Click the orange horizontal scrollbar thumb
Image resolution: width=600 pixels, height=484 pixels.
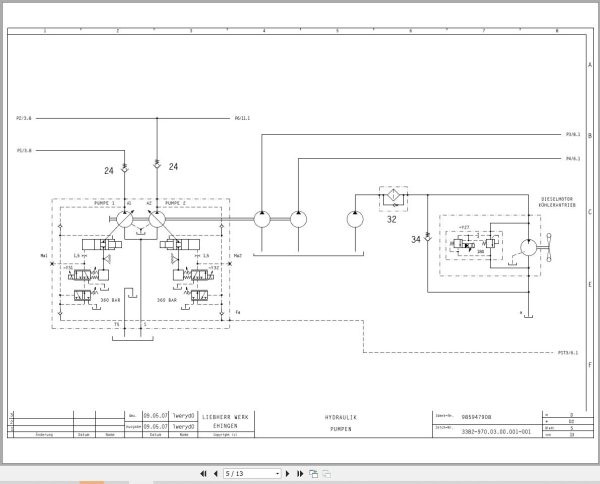click(91, 482)
